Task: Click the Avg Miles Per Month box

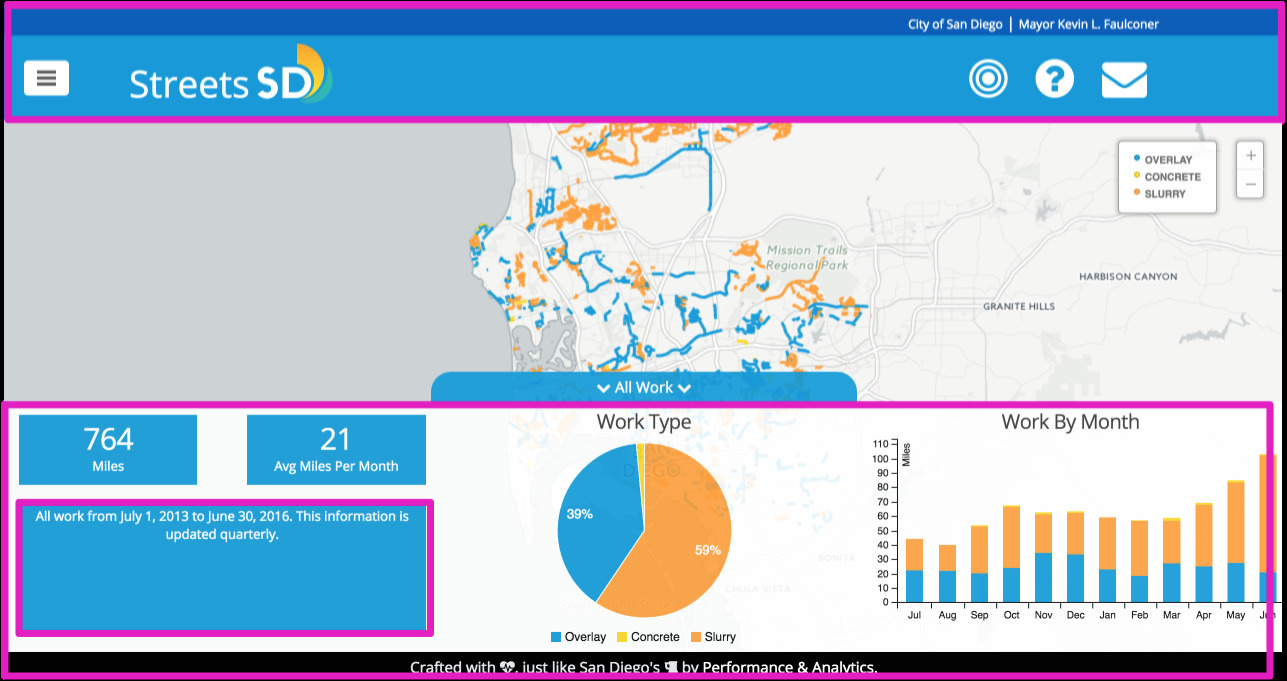Action: [x=336, y=449]
